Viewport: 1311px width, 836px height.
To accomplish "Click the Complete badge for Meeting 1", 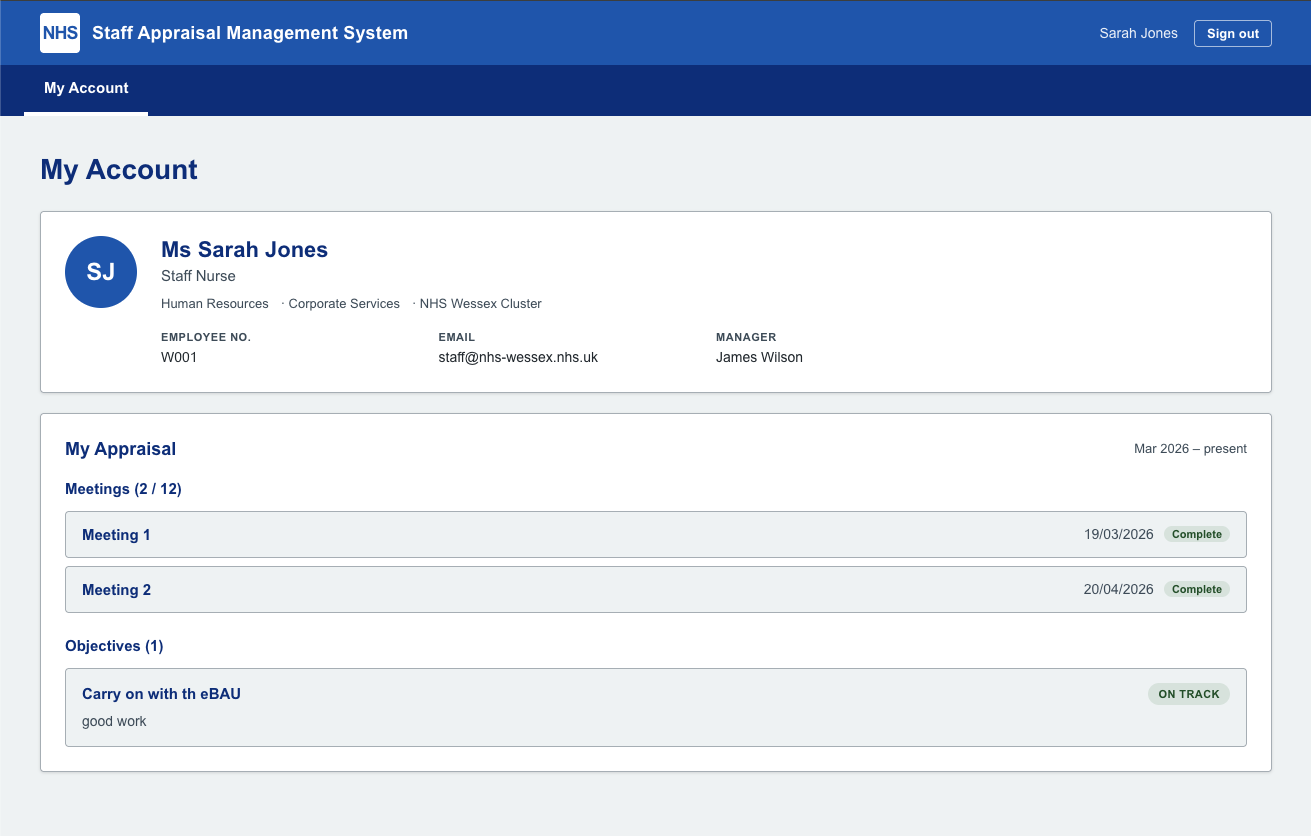I will (x=1196, y=534).
